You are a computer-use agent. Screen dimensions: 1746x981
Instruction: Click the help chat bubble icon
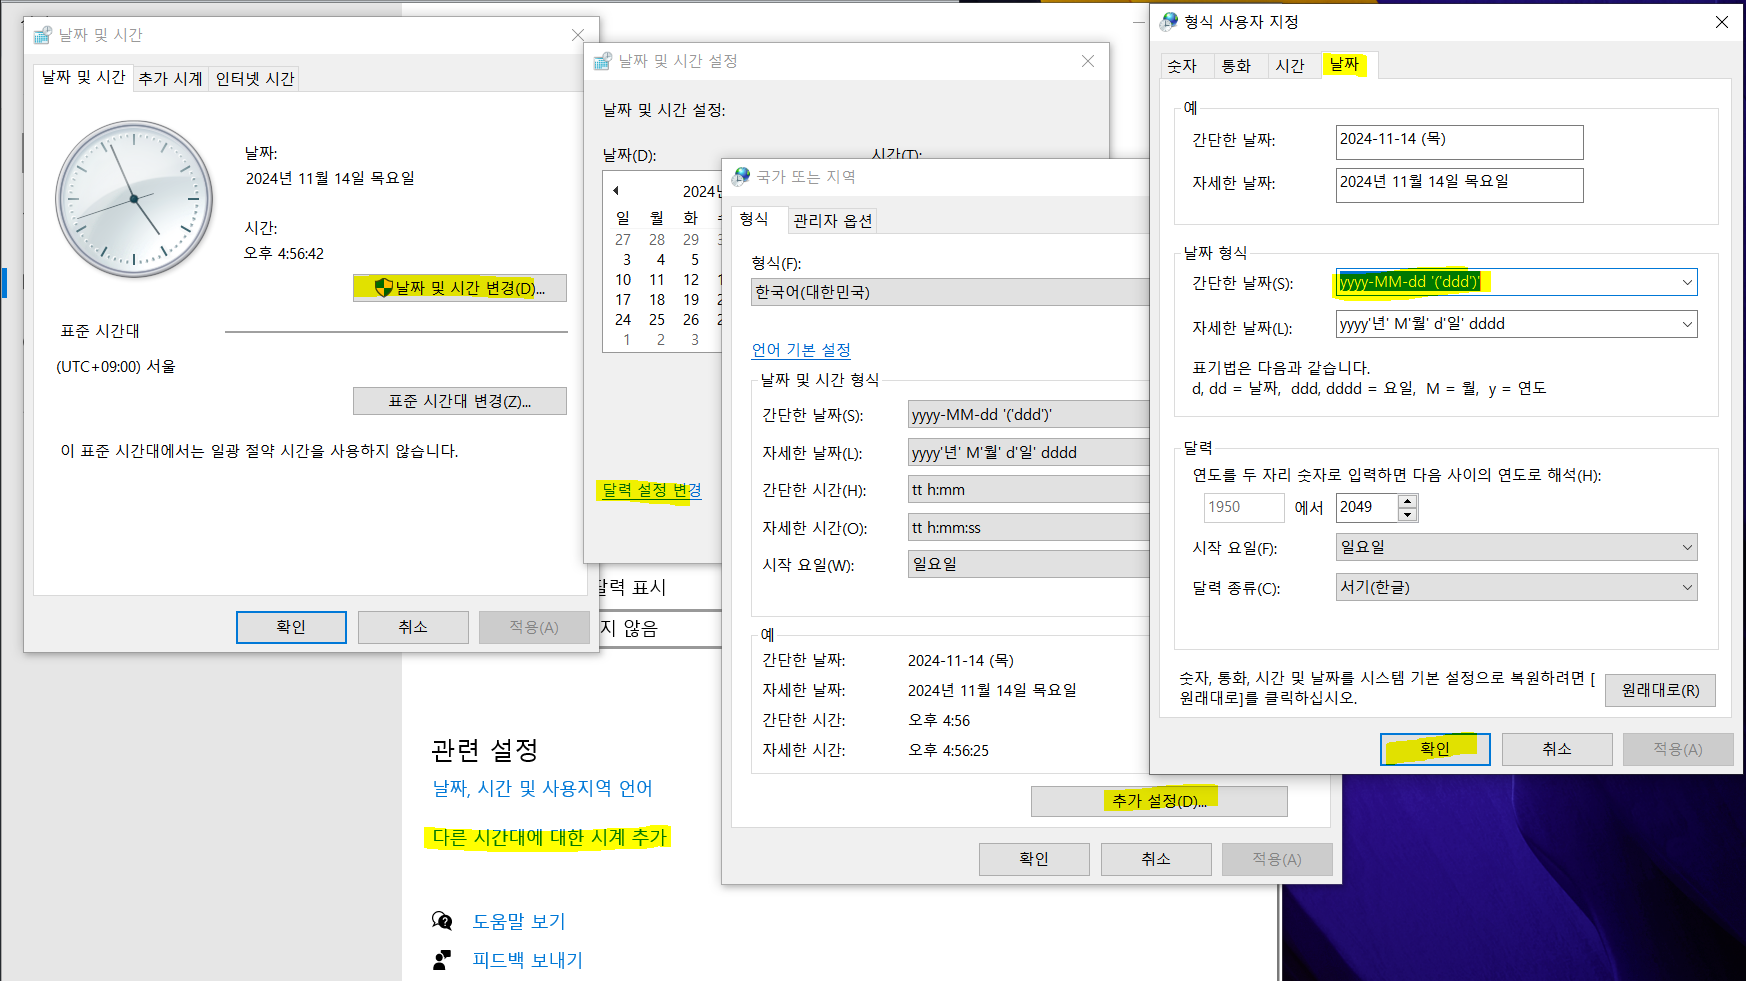point(442,921)
